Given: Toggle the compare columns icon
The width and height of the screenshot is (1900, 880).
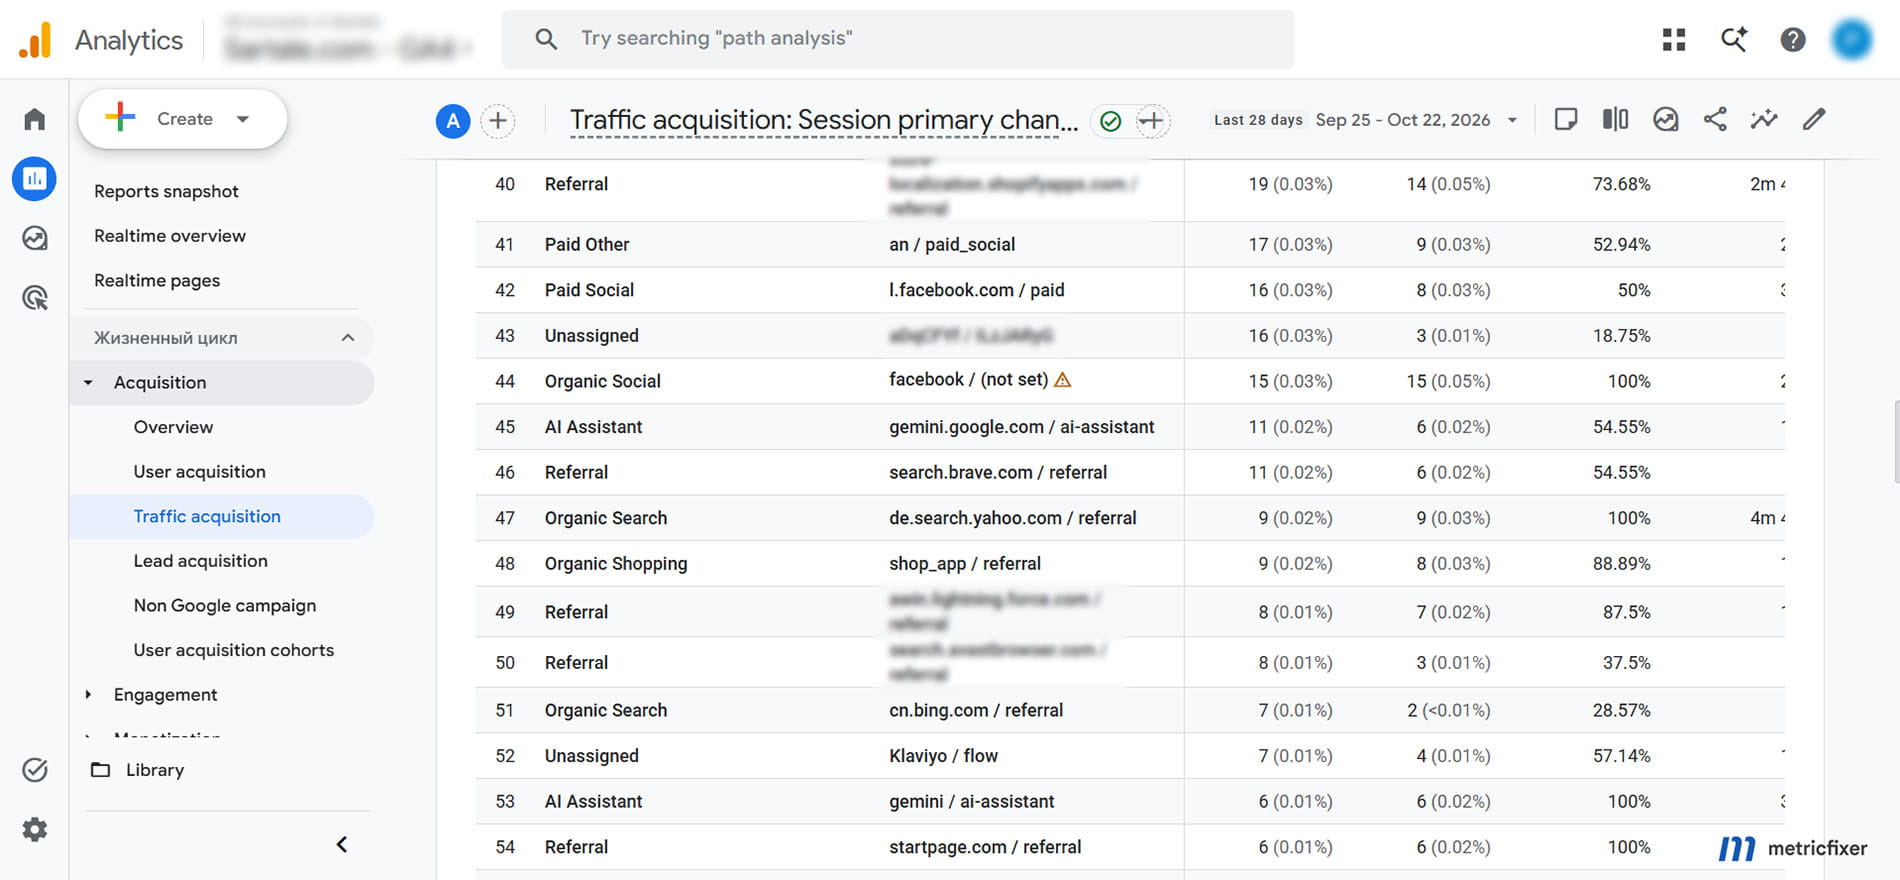Looking at the screenshot, I should (x=1615, y=120).
